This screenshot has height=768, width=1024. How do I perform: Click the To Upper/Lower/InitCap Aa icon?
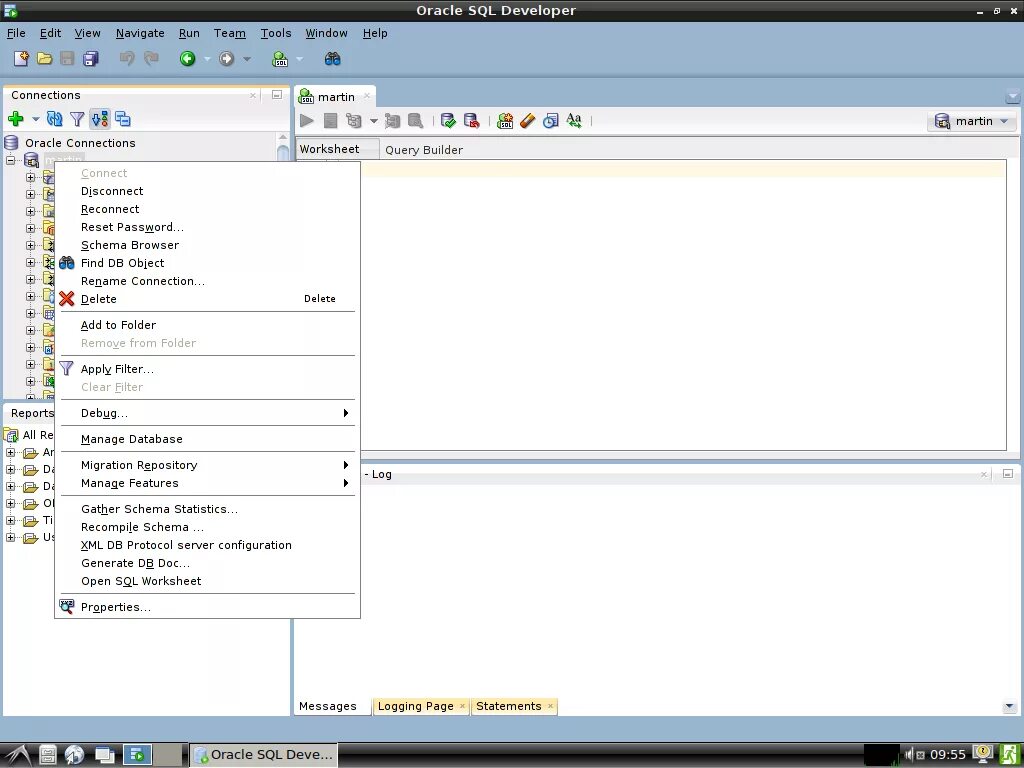574,121
